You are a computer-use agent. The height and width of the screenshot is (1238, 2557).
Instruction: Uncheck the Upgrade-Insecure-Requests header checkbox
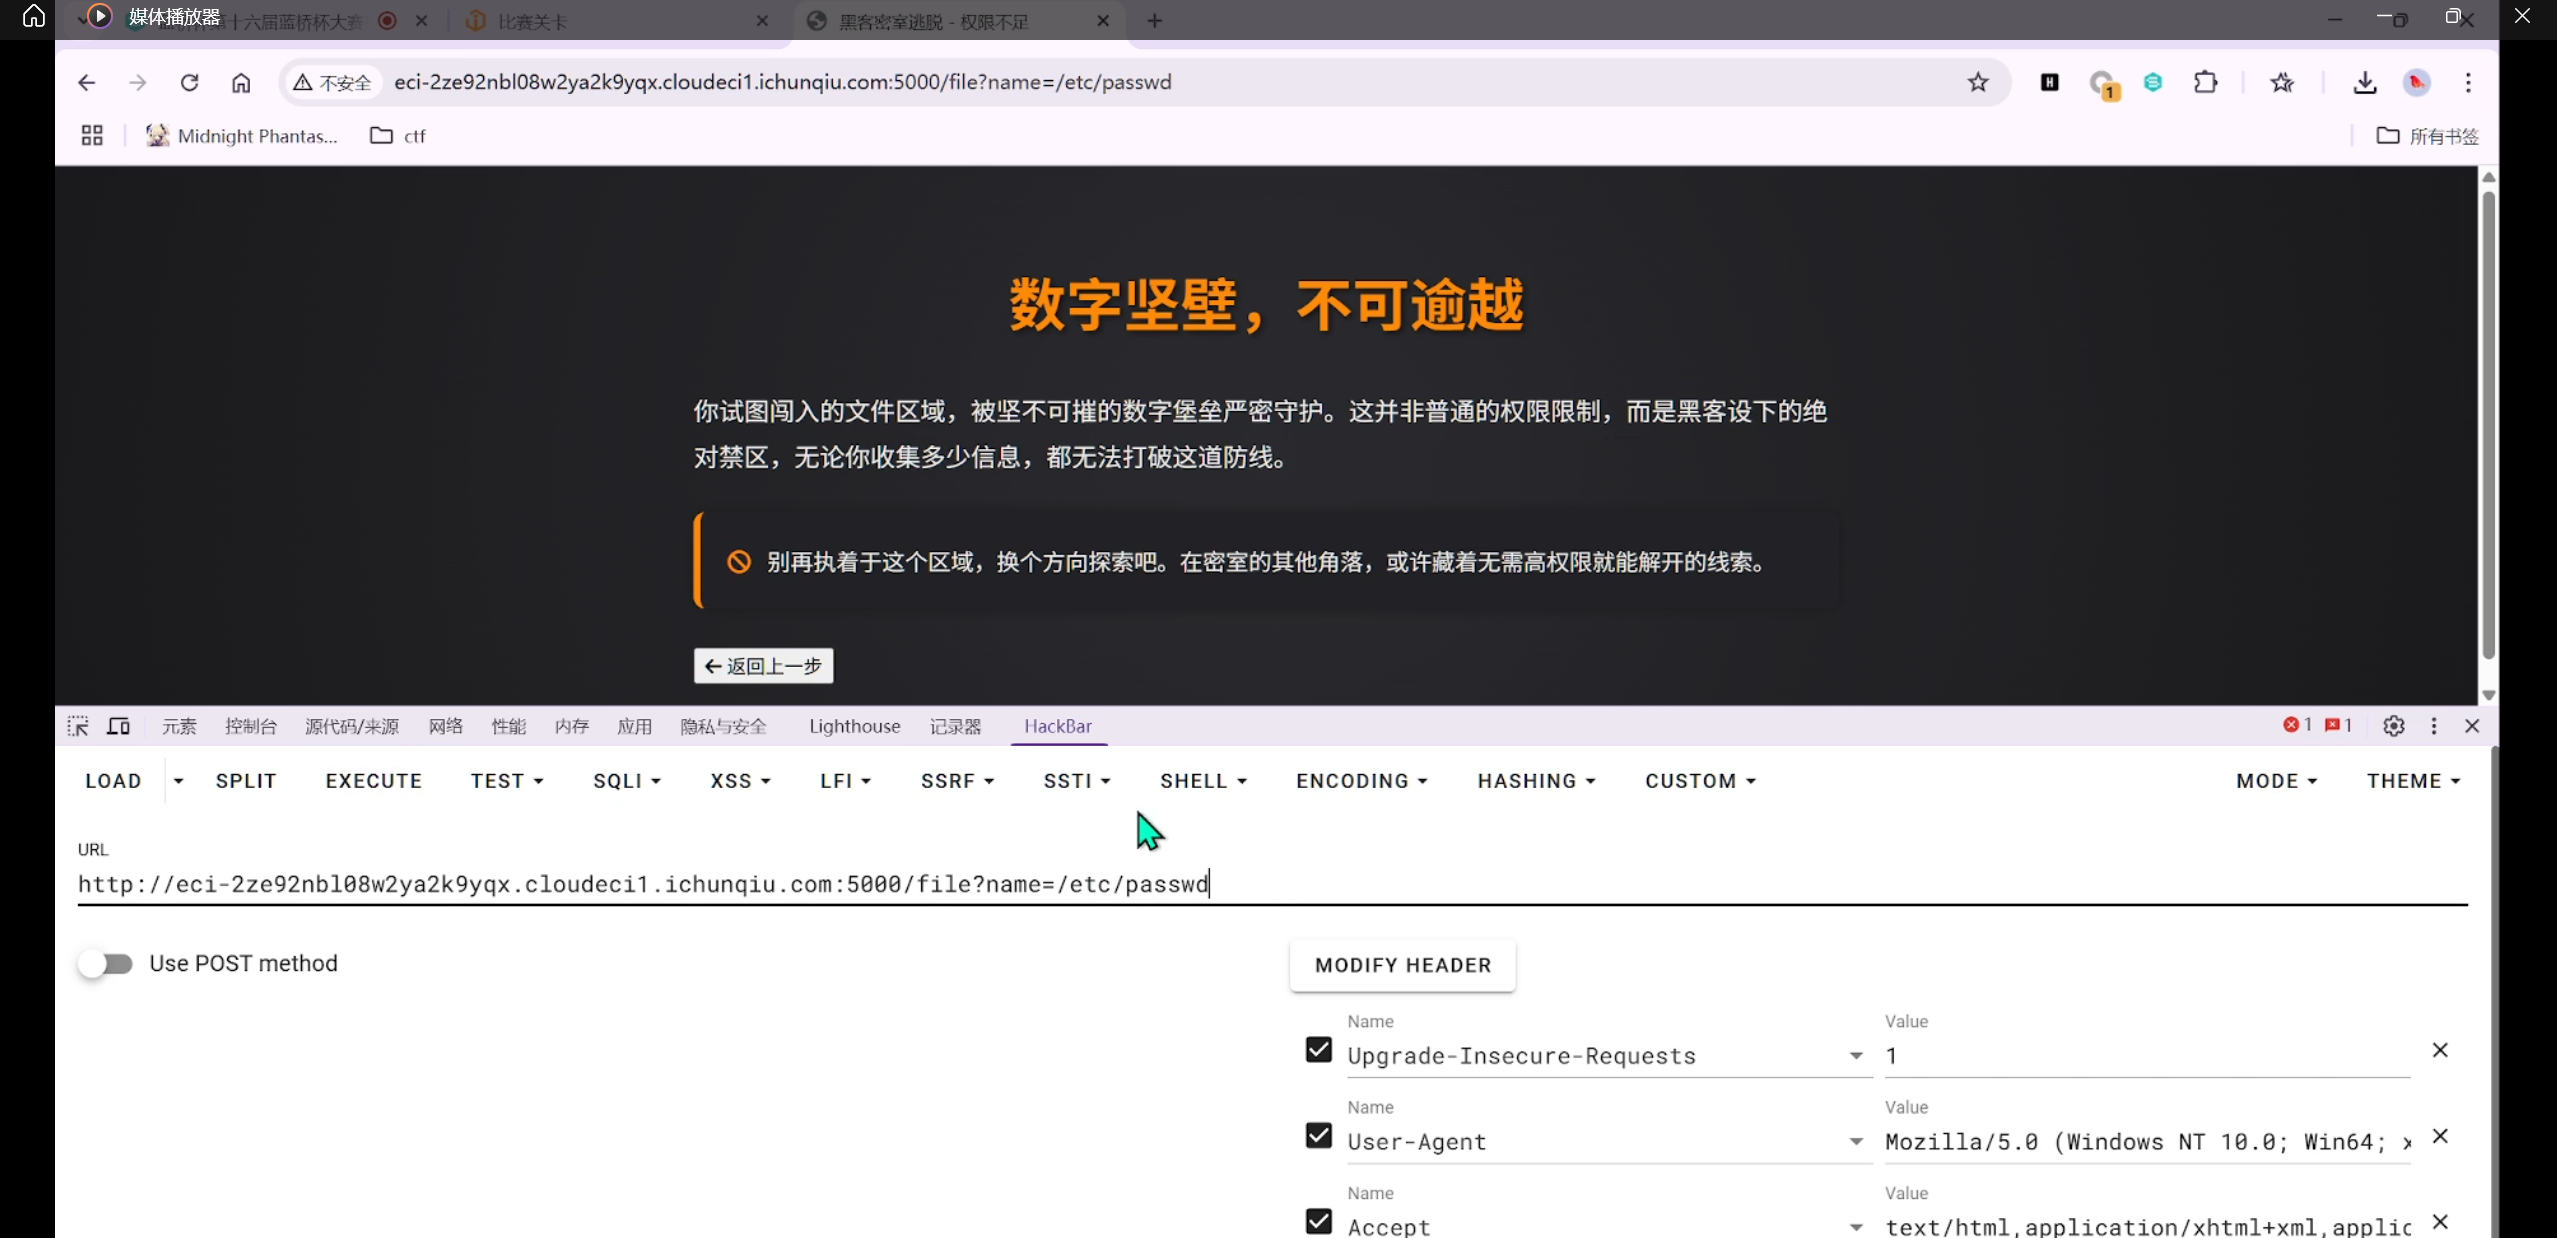point(1319,1050)
